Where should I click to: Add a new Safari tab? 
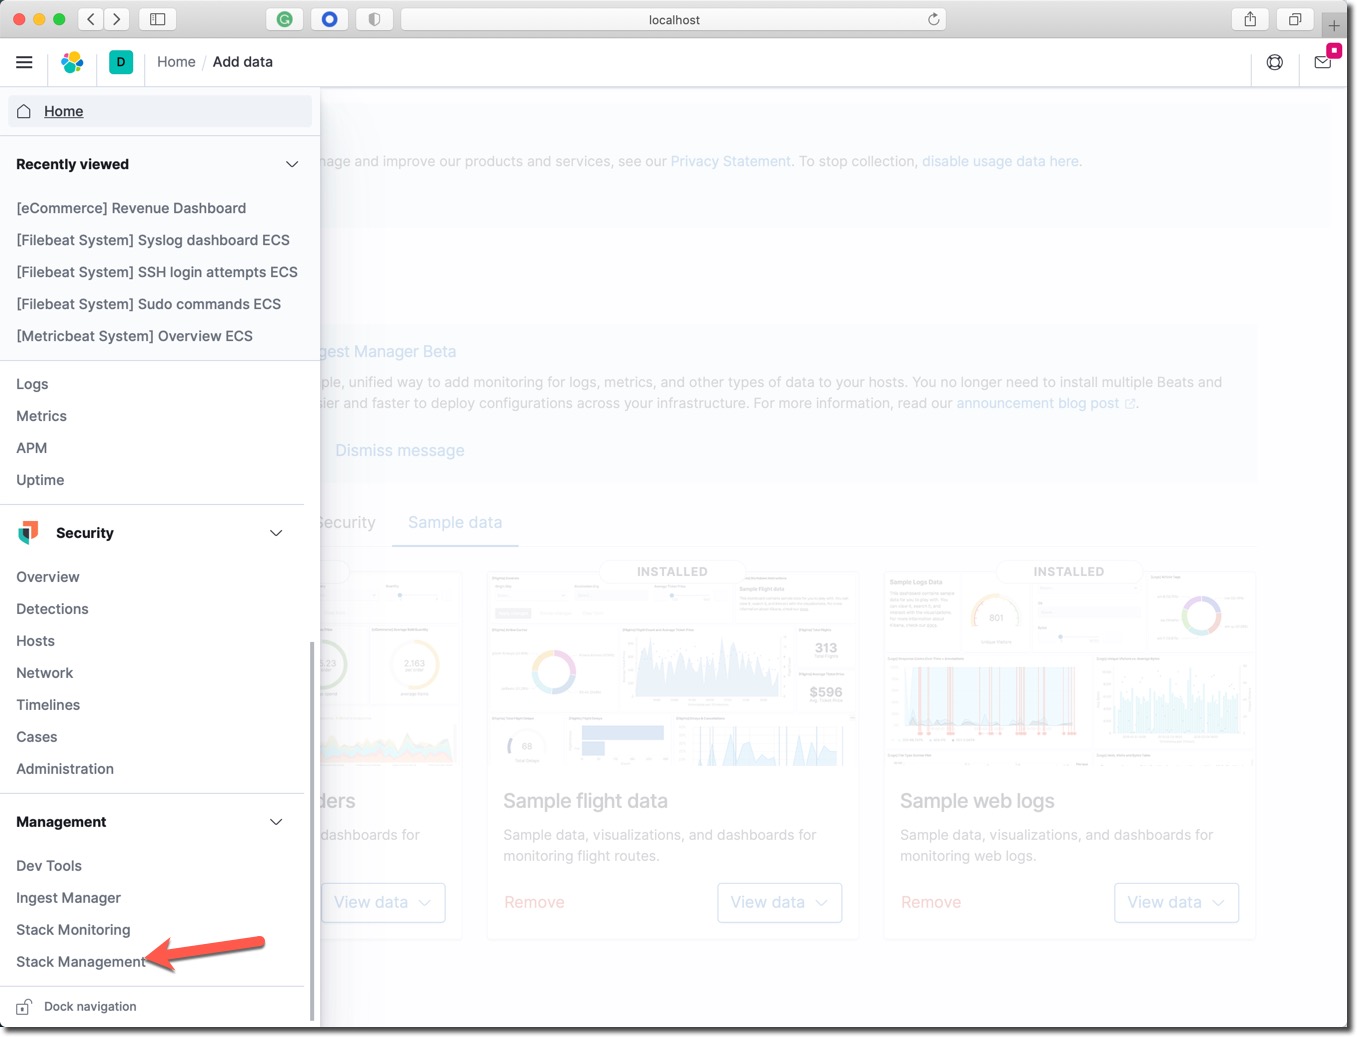click(1334, 25)
